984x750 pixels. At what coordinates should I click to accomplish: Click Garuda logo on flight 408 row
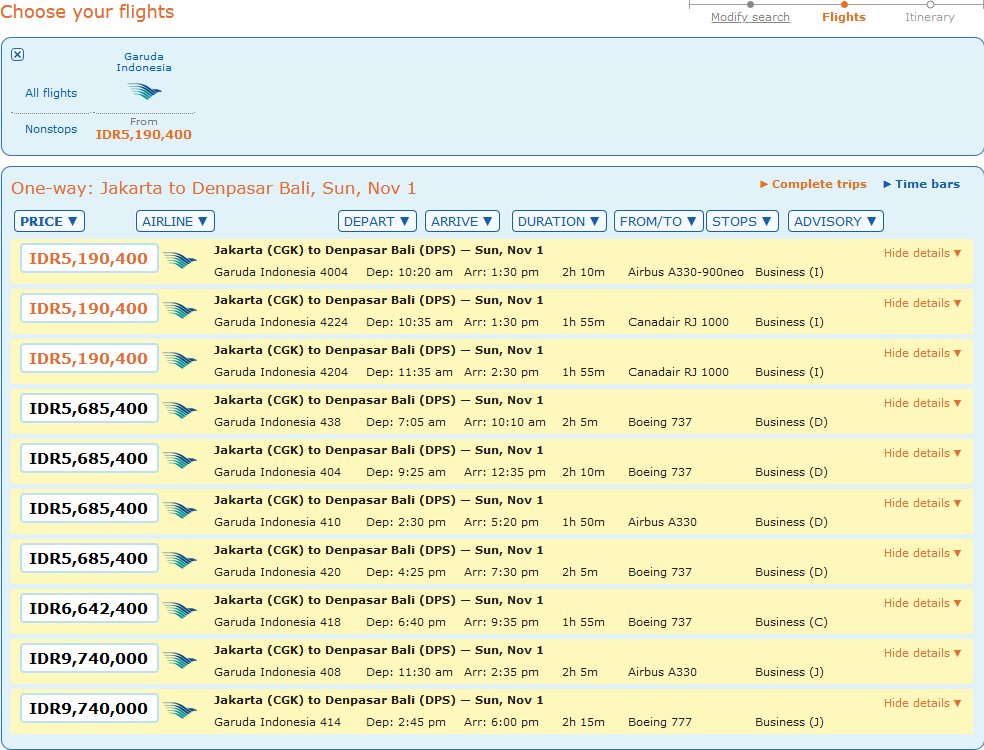[x=179, y=660]
